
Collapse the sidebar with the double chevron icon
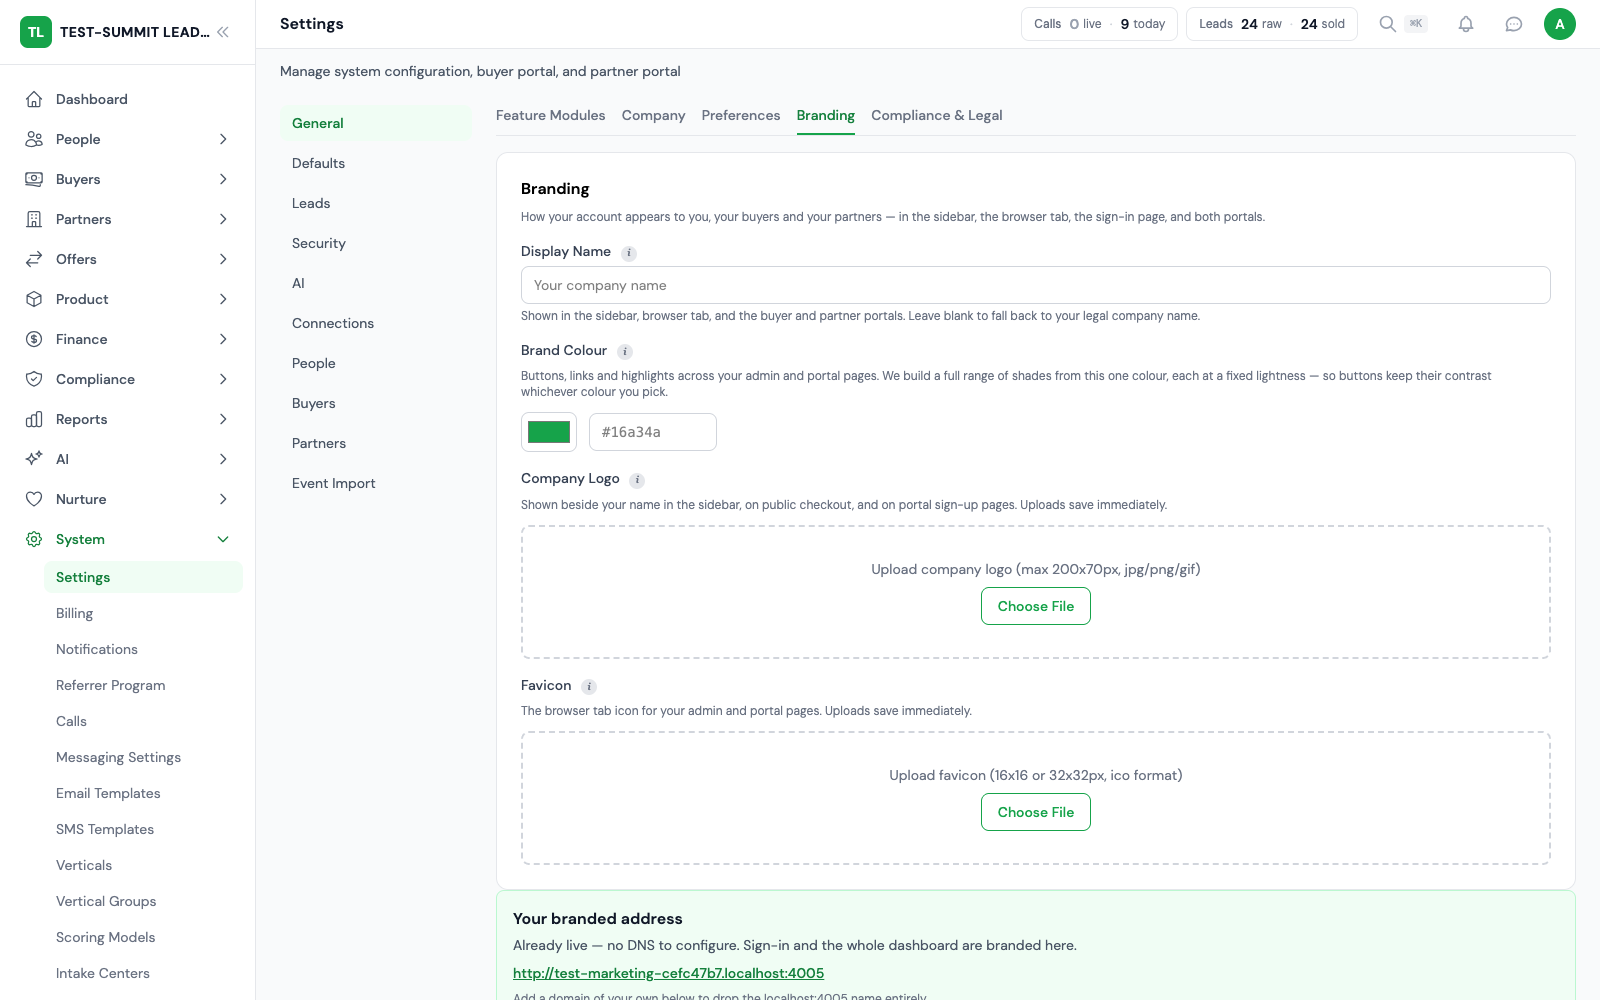tap(223, 32)
